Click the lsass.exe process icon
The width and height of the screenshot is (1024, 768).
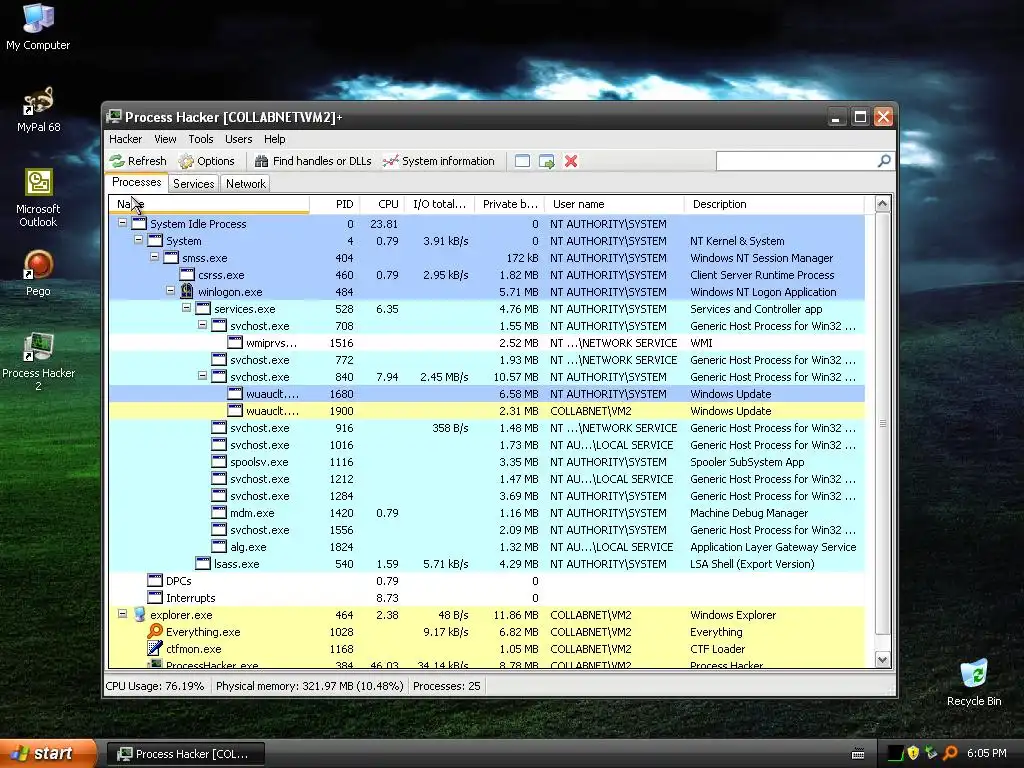click(203, 564)
